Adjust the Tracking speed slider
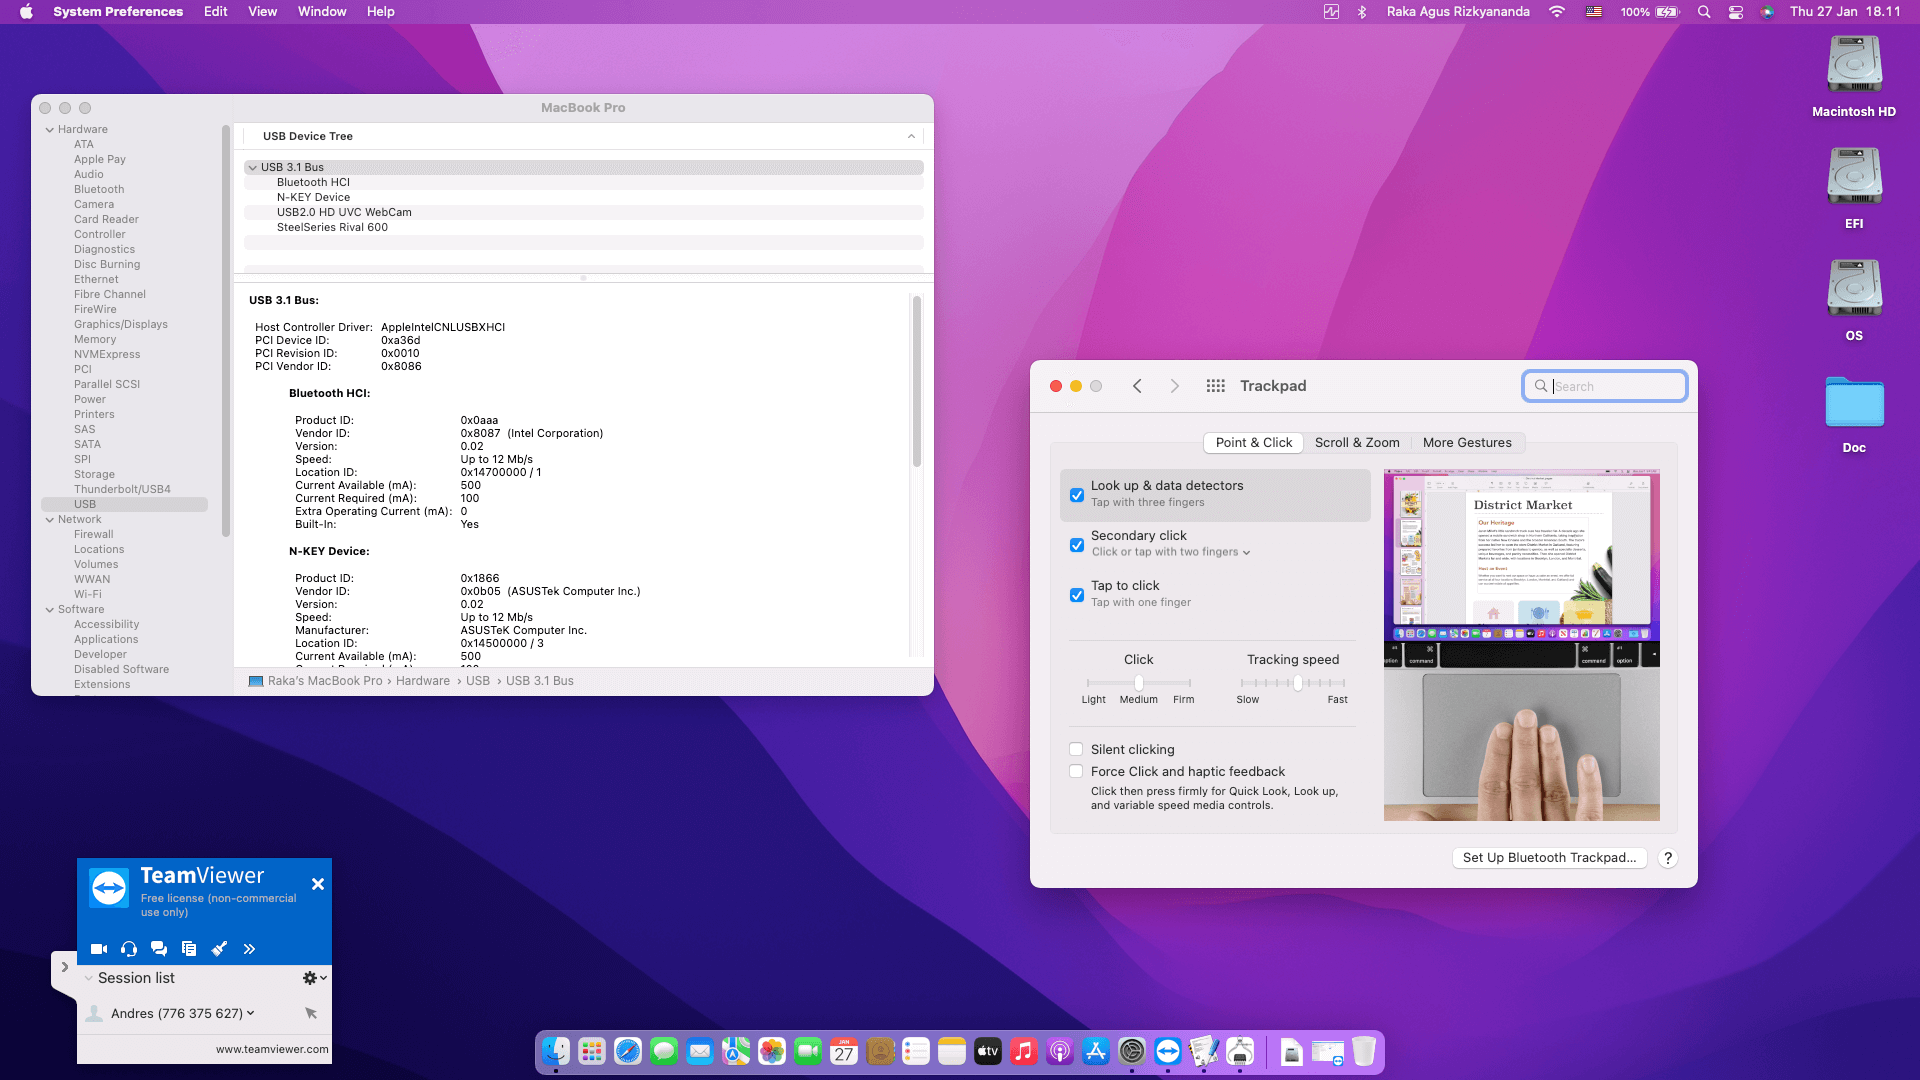Image resolution: width=1920 pixels, height=1080 pixels. pyautogui.click(x=1297, y=683)
